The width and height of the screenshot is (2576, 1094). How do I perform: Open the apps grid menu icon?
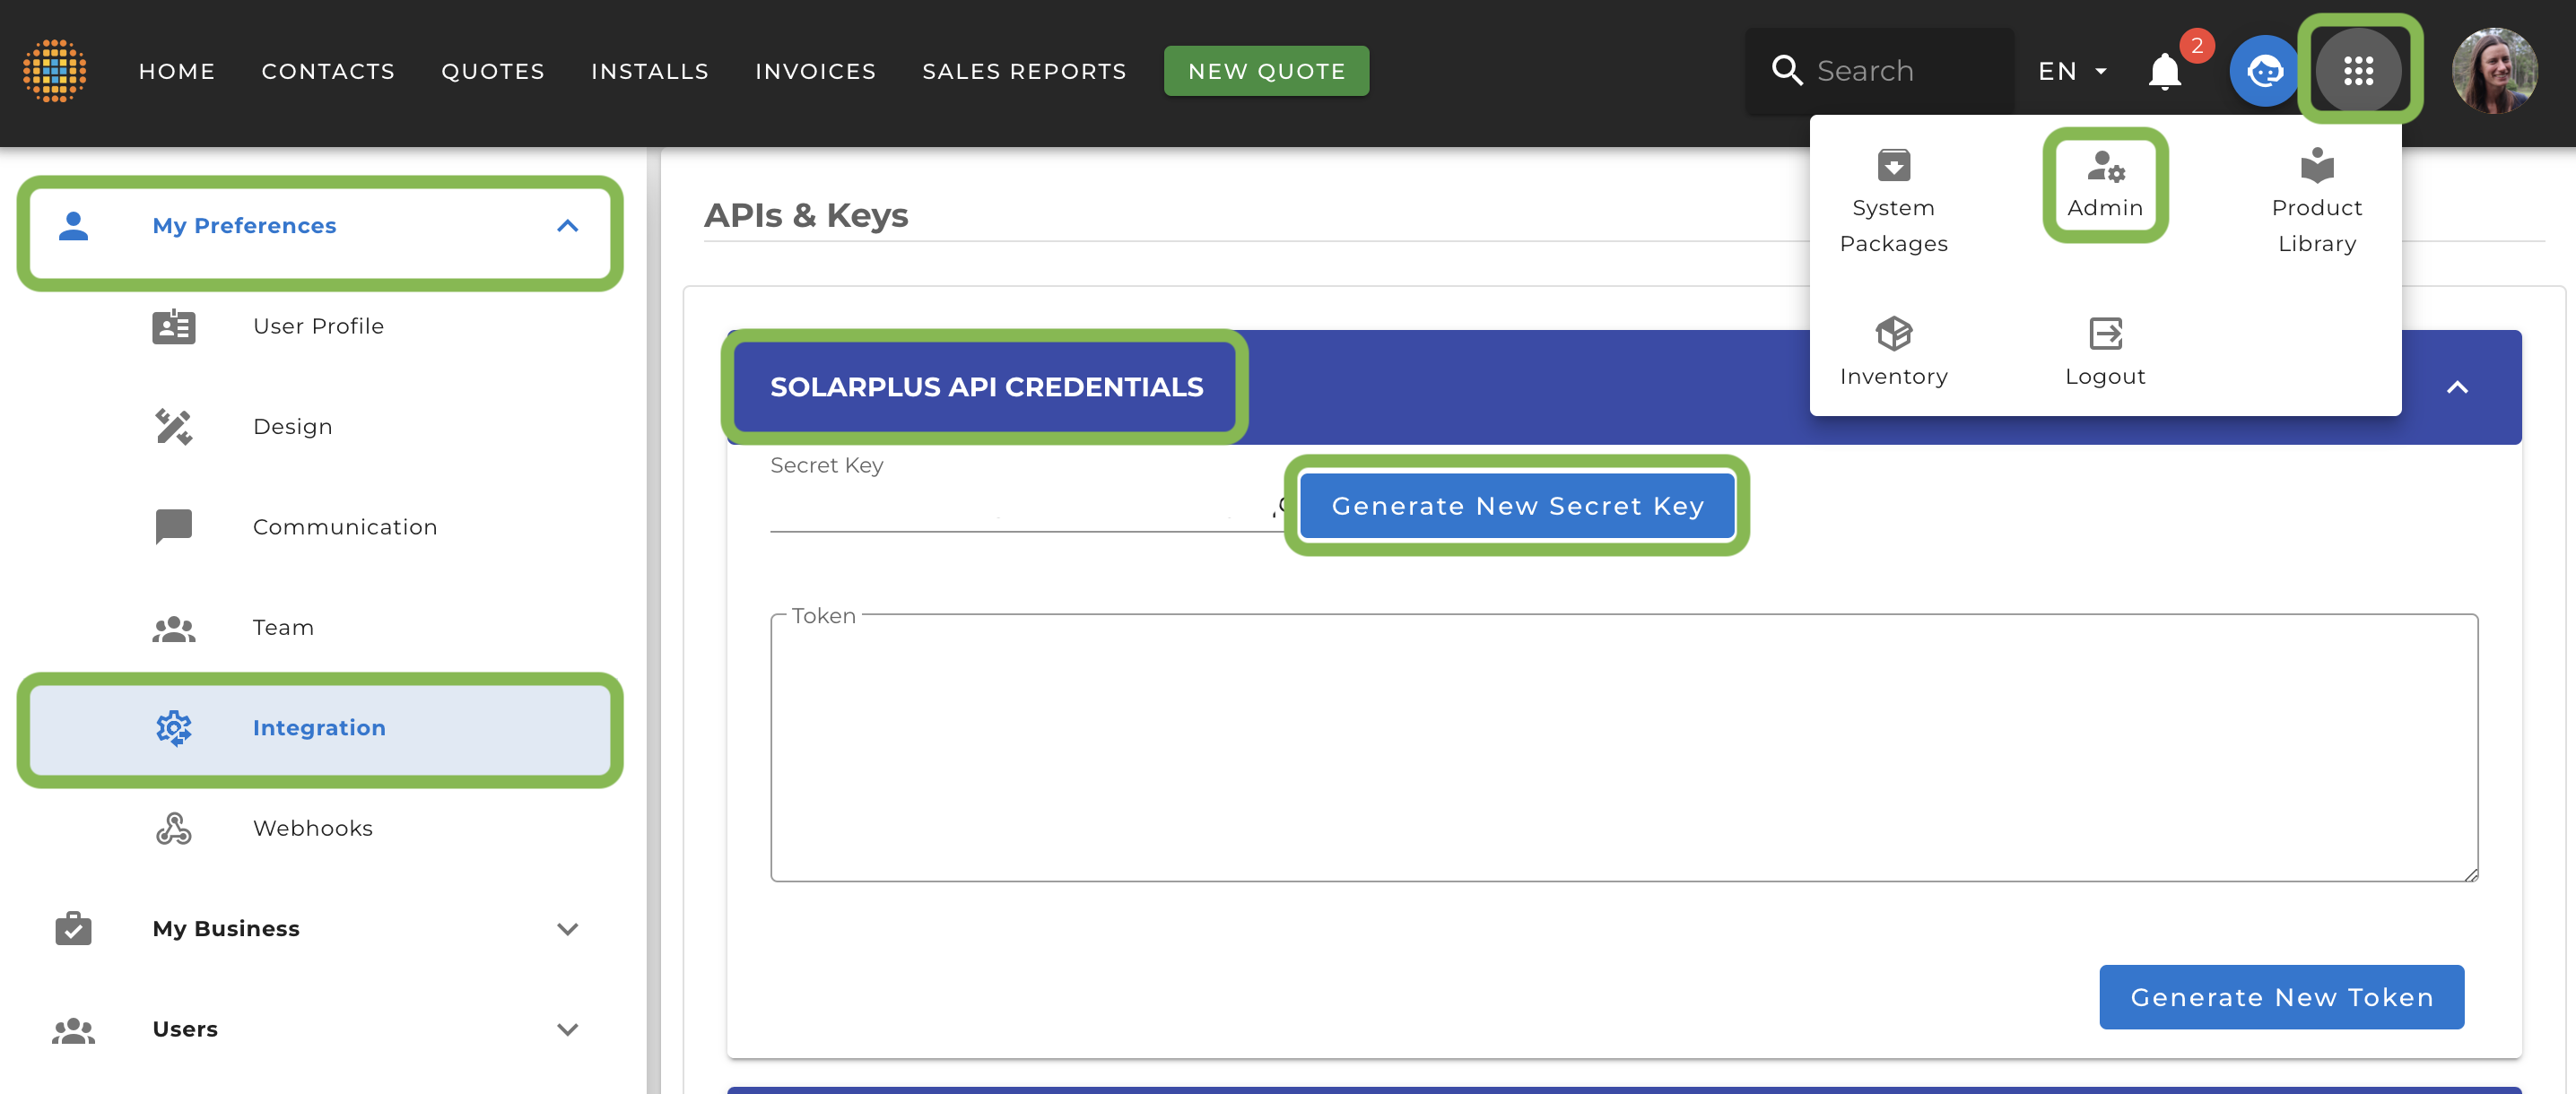pyautogui.click(x=2358, y=70)
